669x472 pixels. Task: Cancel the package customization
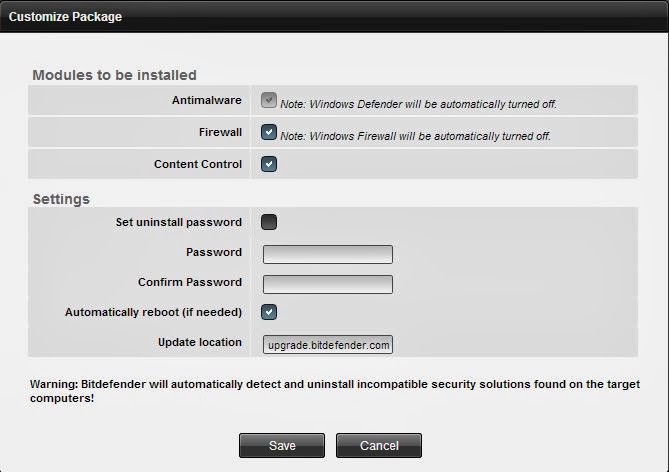coord(378,445)
